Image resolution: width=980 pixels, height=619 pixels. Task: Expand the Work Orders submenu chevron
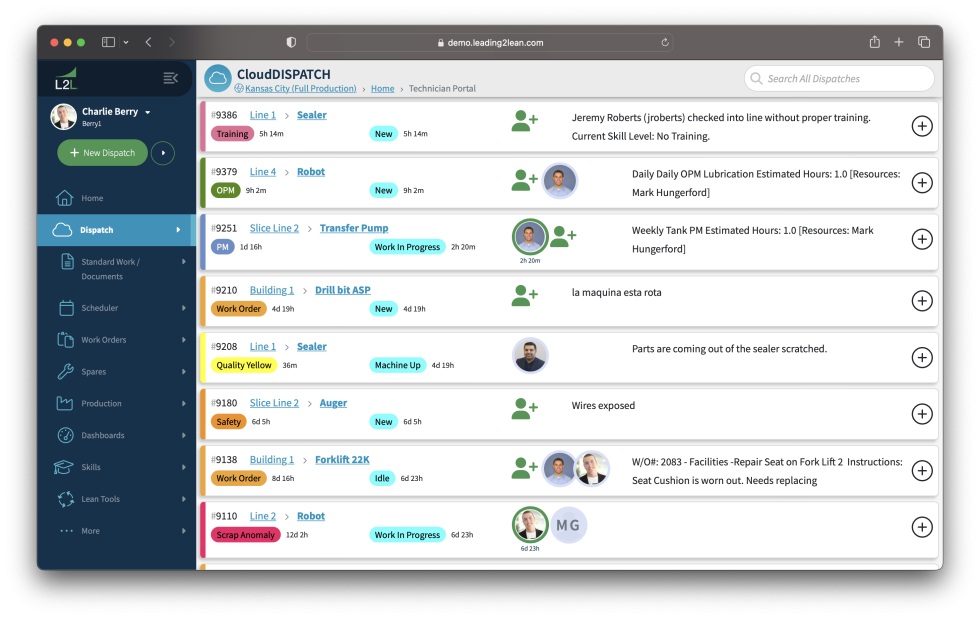tap(183, 339)
